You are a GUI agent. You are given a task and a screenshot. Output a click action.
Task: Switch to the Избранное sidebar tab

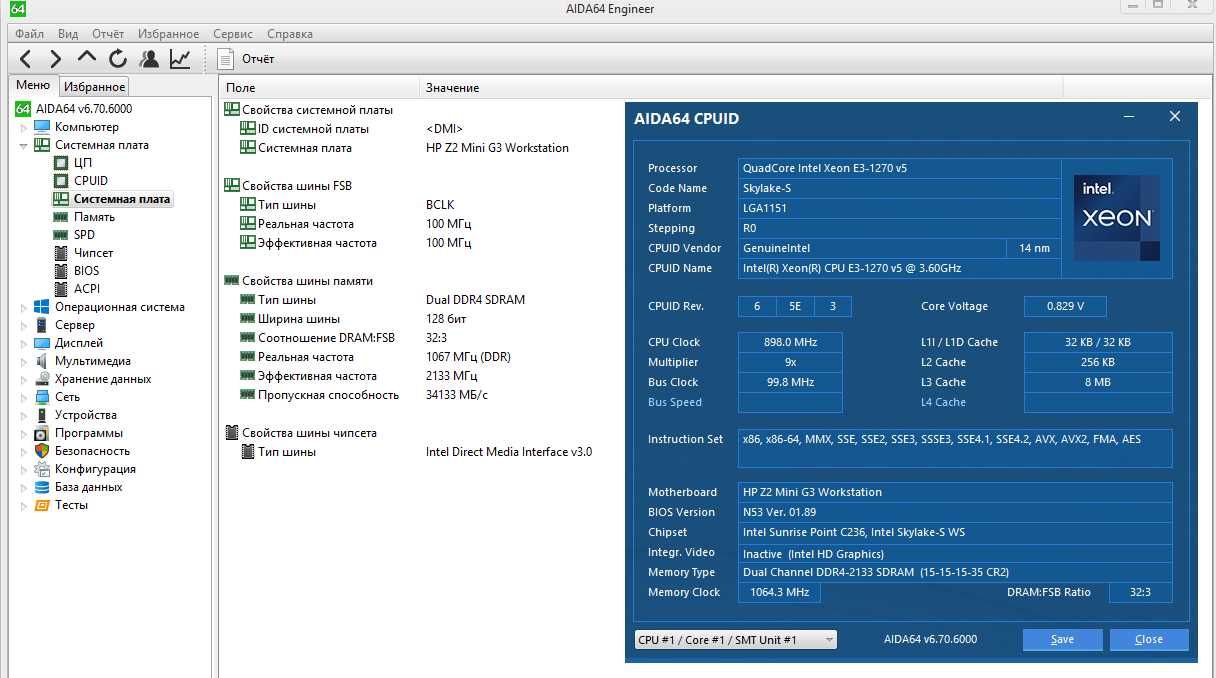coord(94,87)
